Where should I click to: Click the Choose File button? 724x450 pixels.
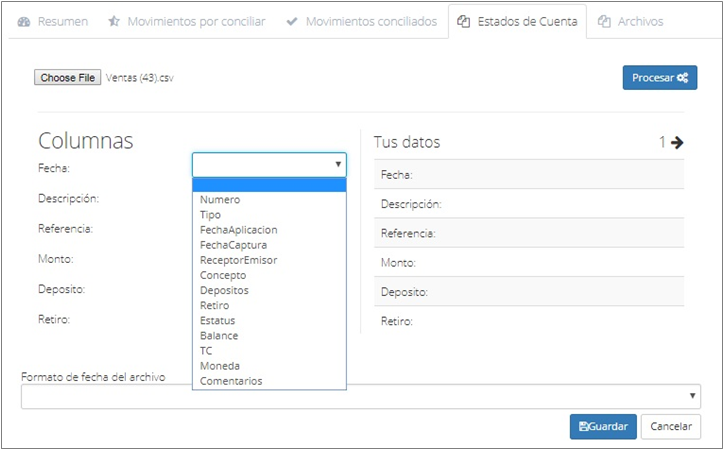(67, 78)
